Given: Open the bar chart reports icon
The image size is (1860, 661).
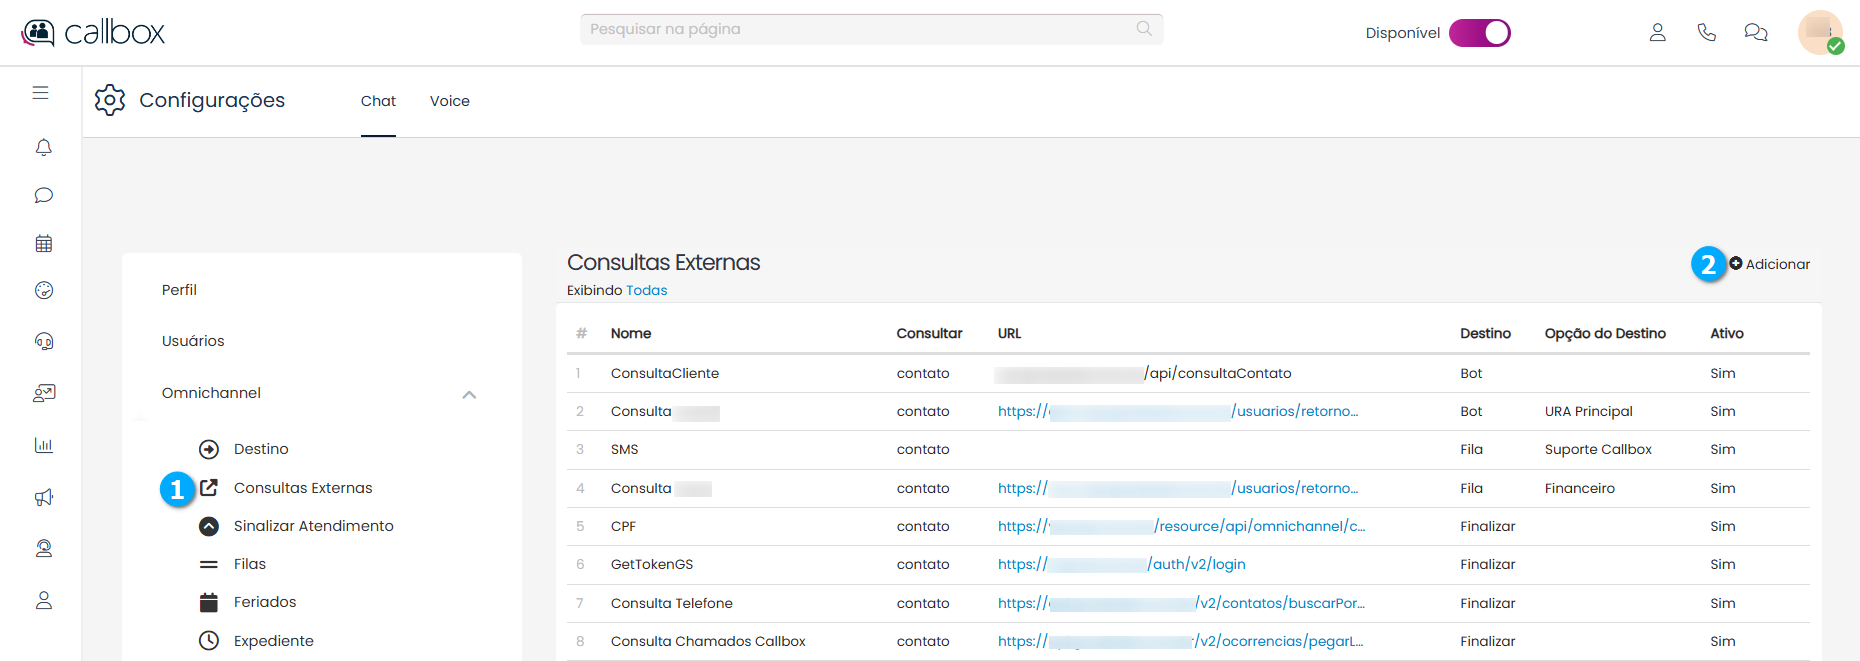Looking at the screenshot, I should point(43,445).
